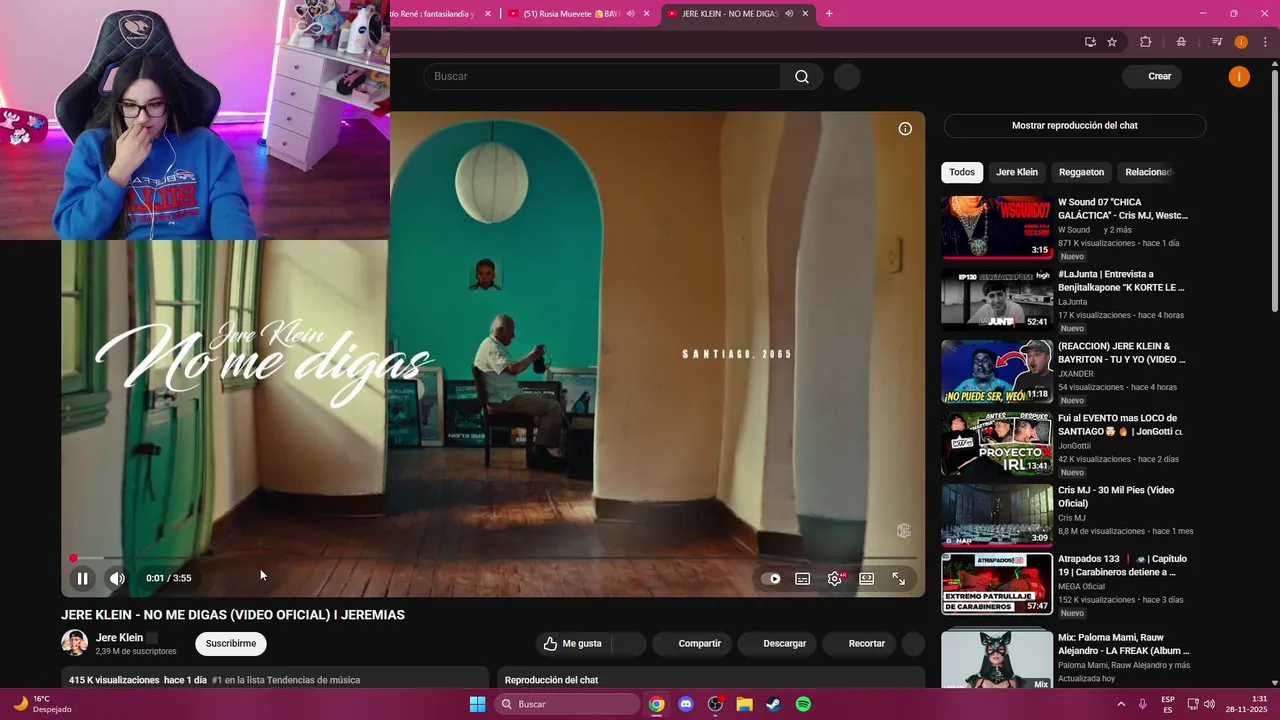Pause the video with the pause button

(x=83, y=578)
